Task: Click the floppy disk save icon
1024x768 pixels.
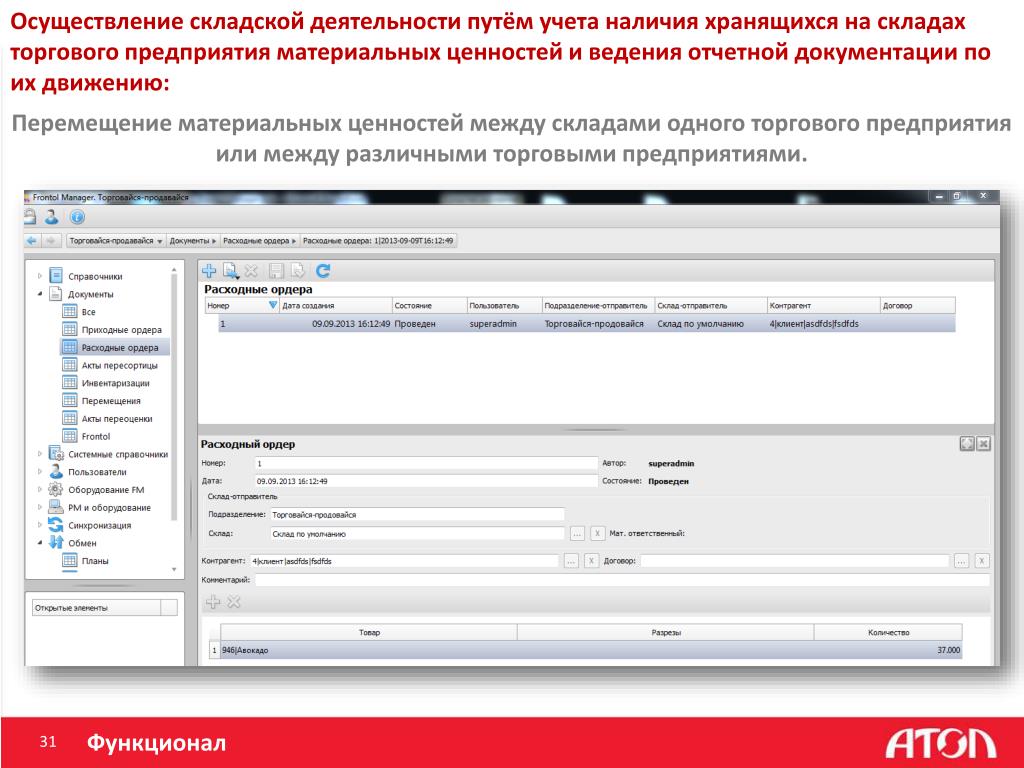Action: (x=276, y=270)
